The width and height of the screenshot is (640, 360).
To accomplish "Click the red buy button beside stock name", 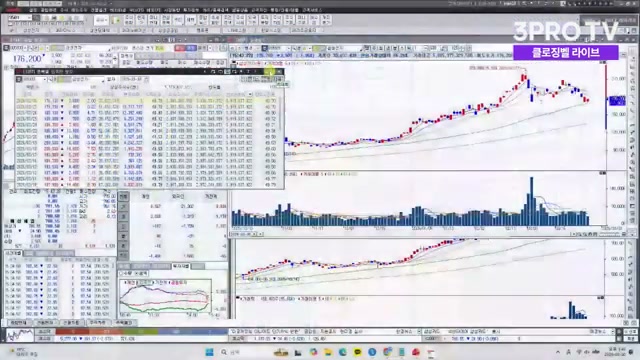I will pos(180,48).
